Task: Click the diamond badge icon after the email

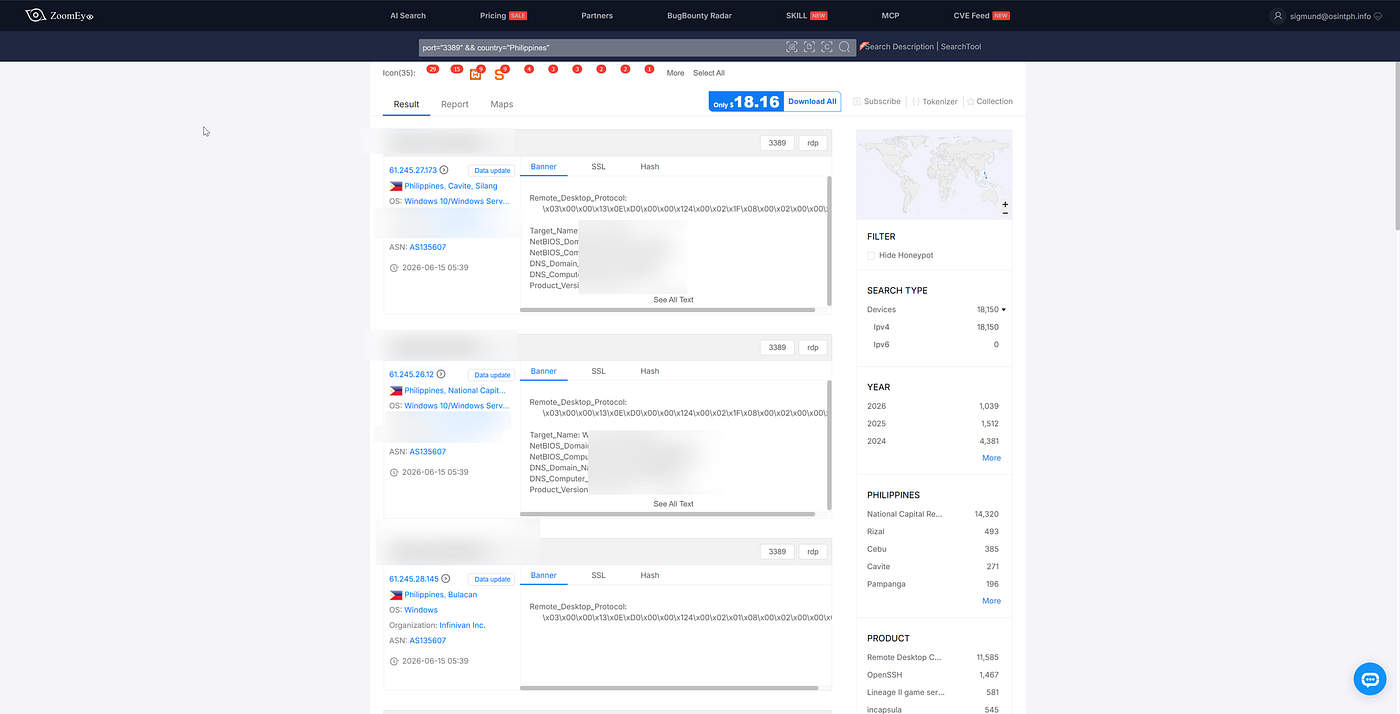Action: point(1378,16)
